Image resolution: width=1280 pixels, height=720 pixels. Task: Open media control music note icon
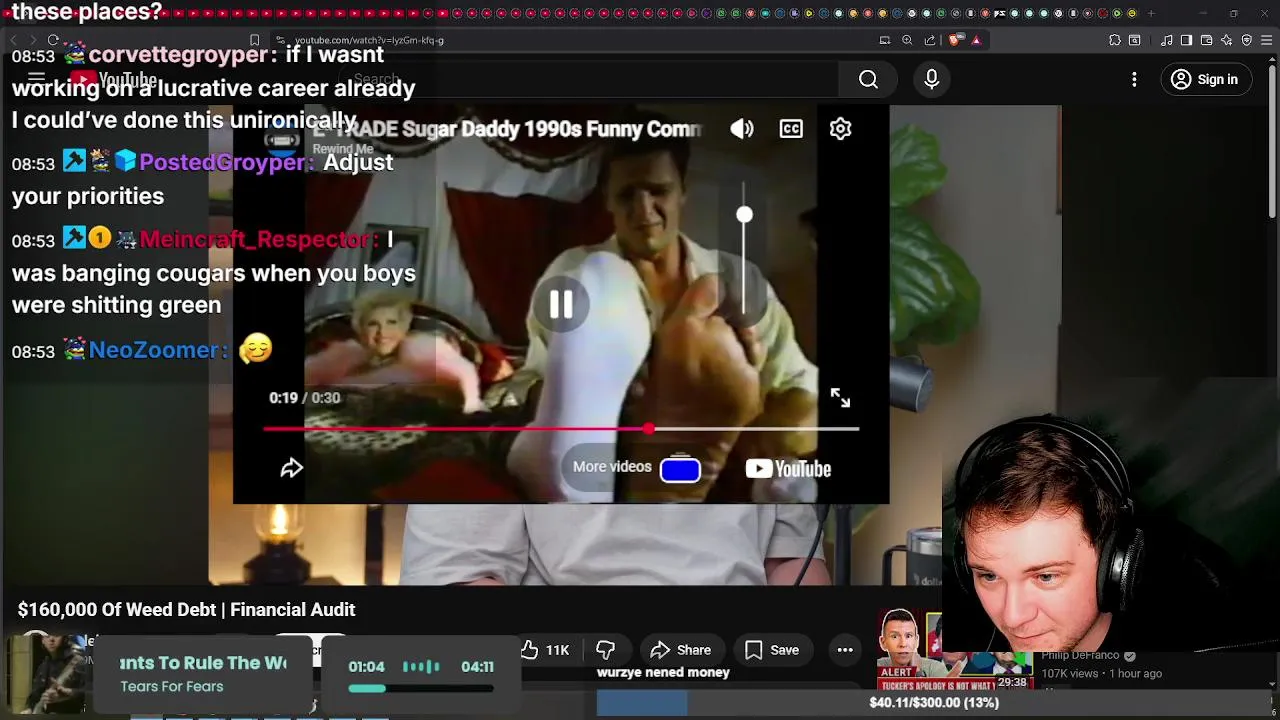pyautogui.click(x=1167, y=40)
